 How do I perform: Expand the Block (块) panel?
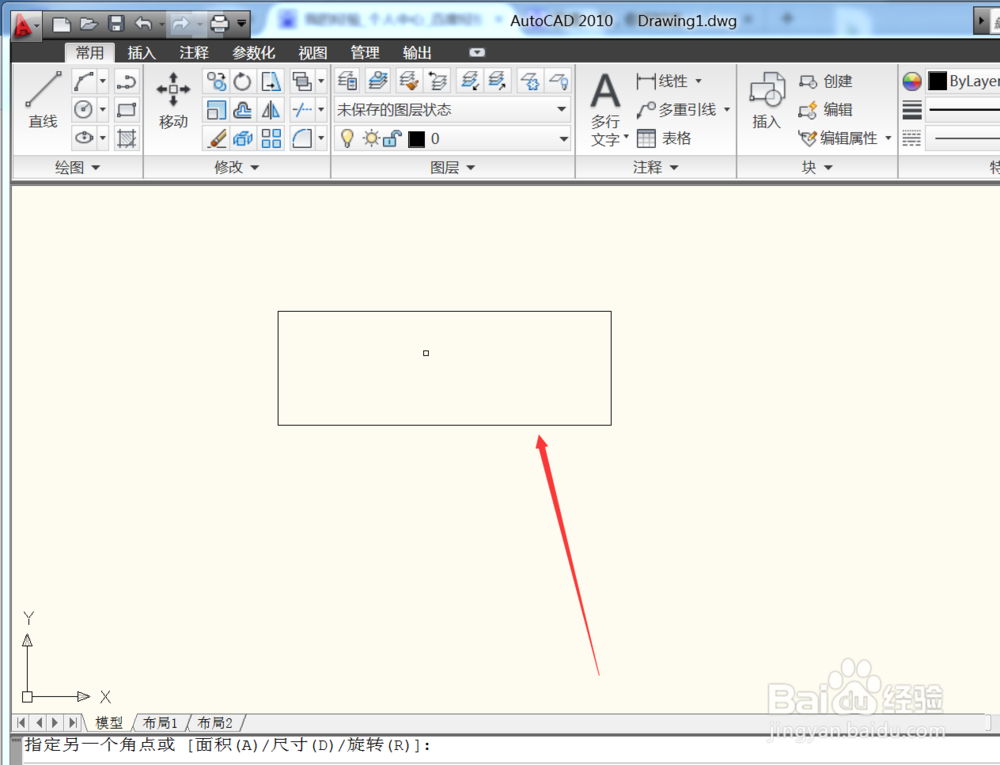817,168
